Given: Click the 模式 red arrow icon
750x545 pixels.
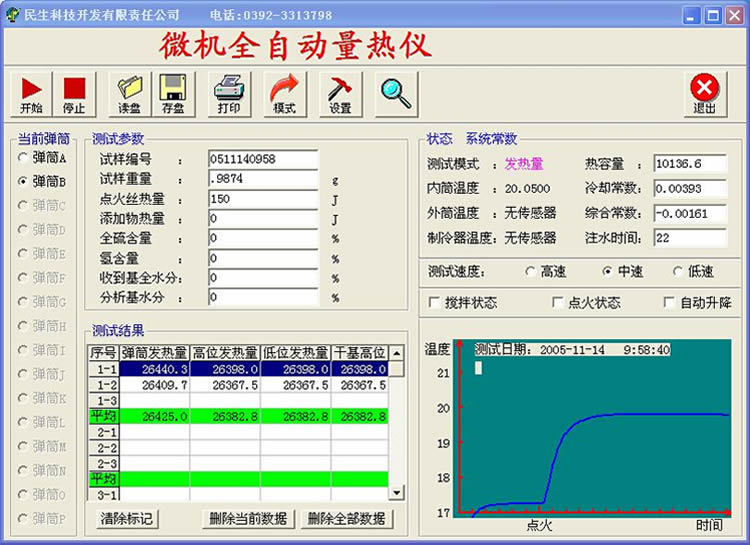Looking at the screenshot, I should (x=285, y=94).
